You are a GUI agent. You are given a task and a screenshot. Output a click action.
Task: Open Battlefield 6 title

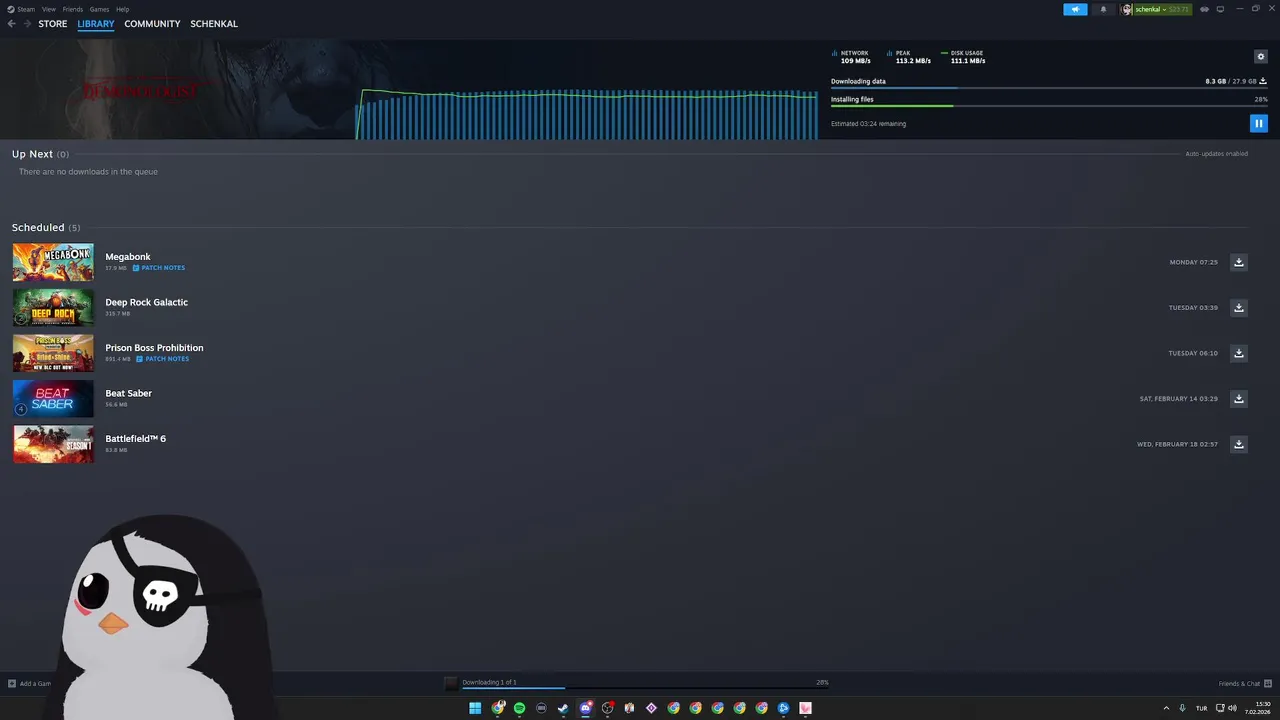(x=135, y=439)
